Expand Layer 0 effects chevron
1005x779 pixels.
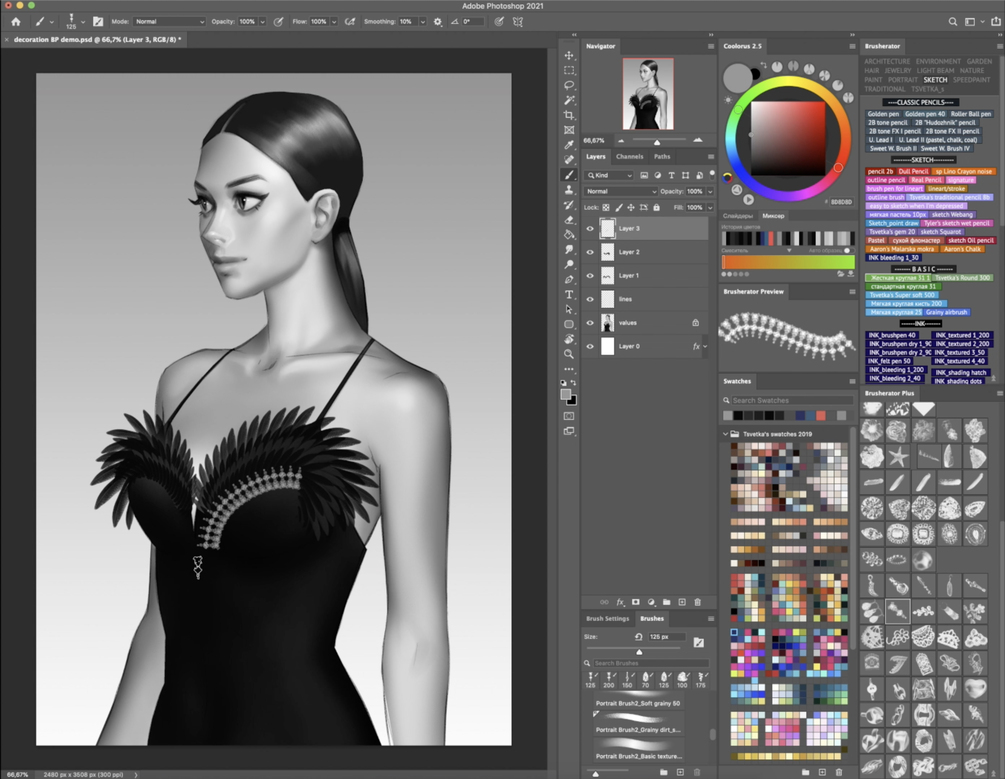pos(705,346)
